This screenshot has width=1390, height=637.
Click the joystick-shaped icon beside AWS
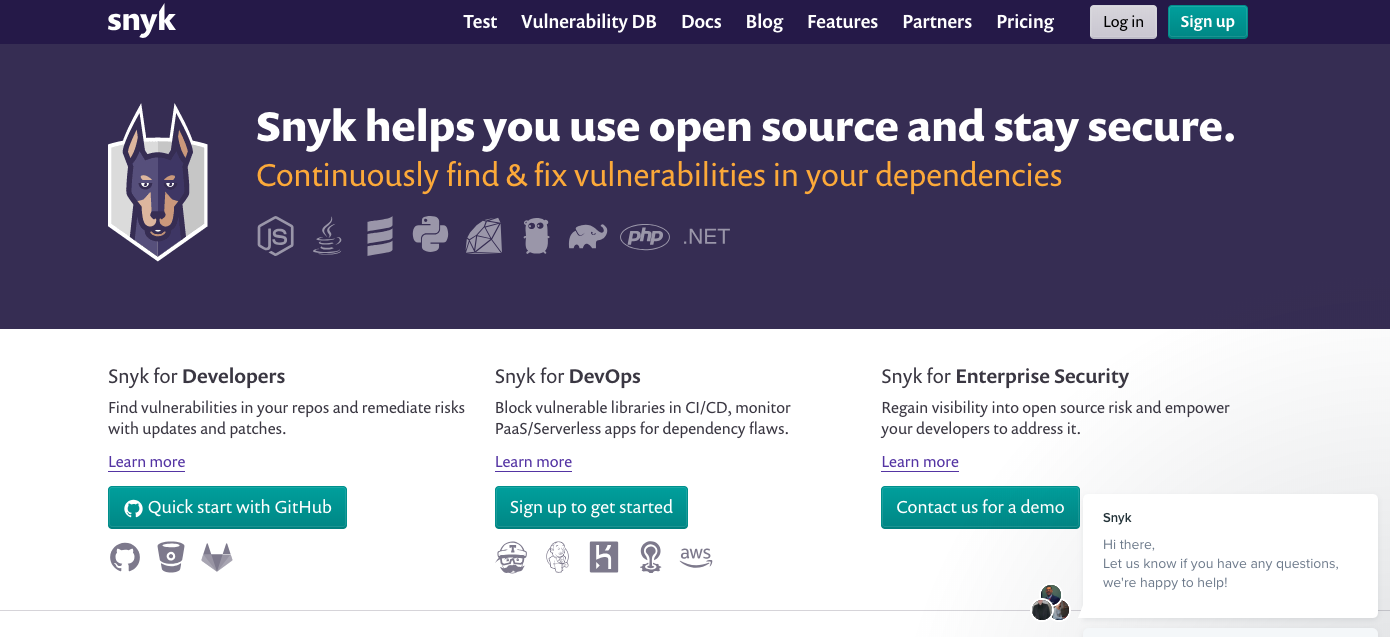[x=650, y=557]
